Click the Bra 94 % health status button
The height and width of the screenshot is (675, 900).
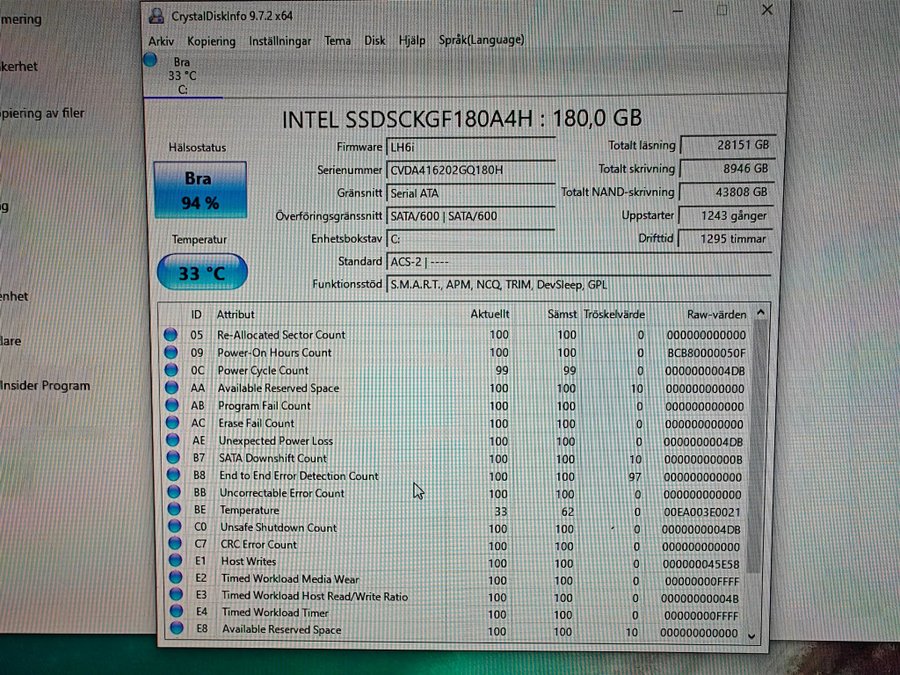pyautogui.click(x=200, y=190)
